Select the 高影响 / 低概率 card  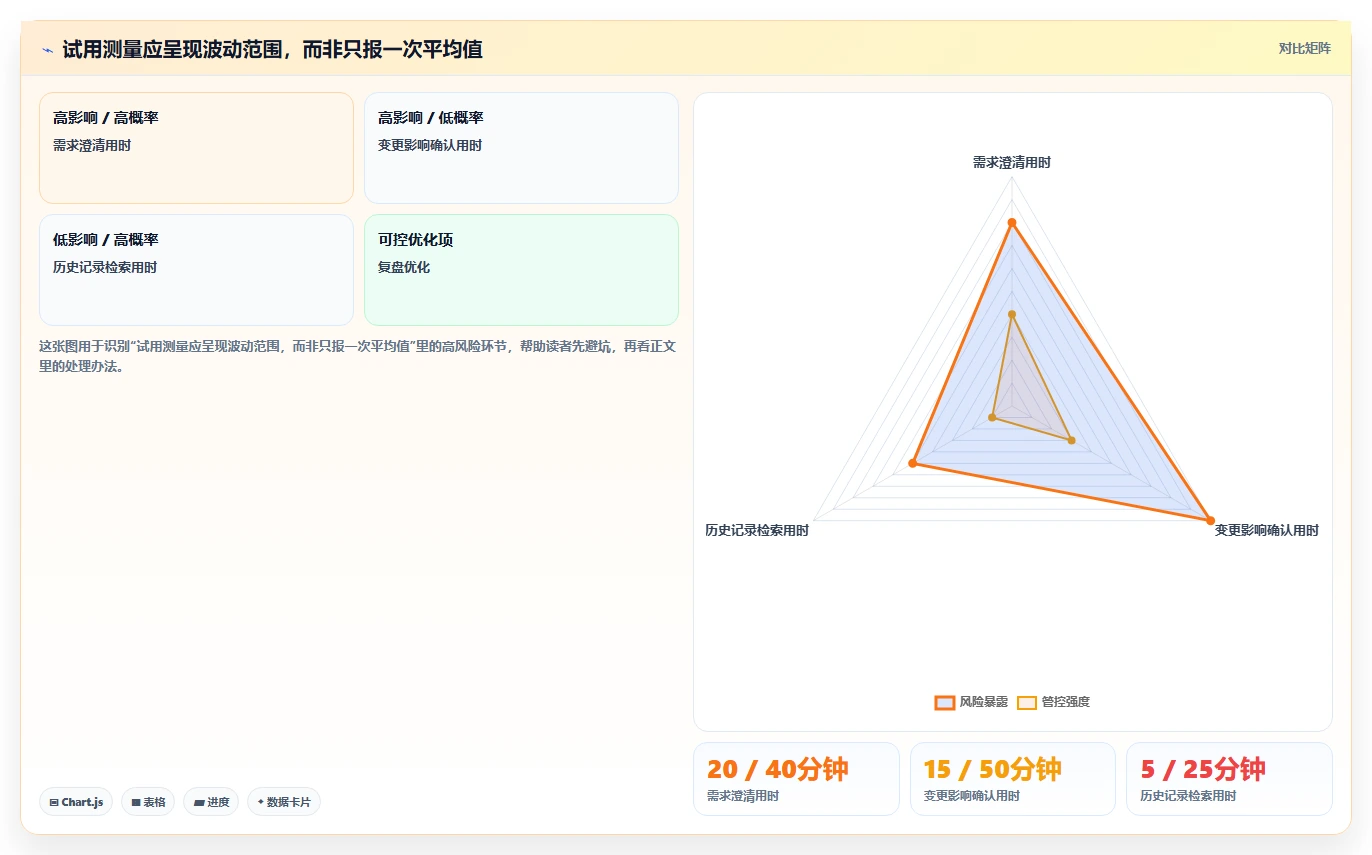point(521,148)
